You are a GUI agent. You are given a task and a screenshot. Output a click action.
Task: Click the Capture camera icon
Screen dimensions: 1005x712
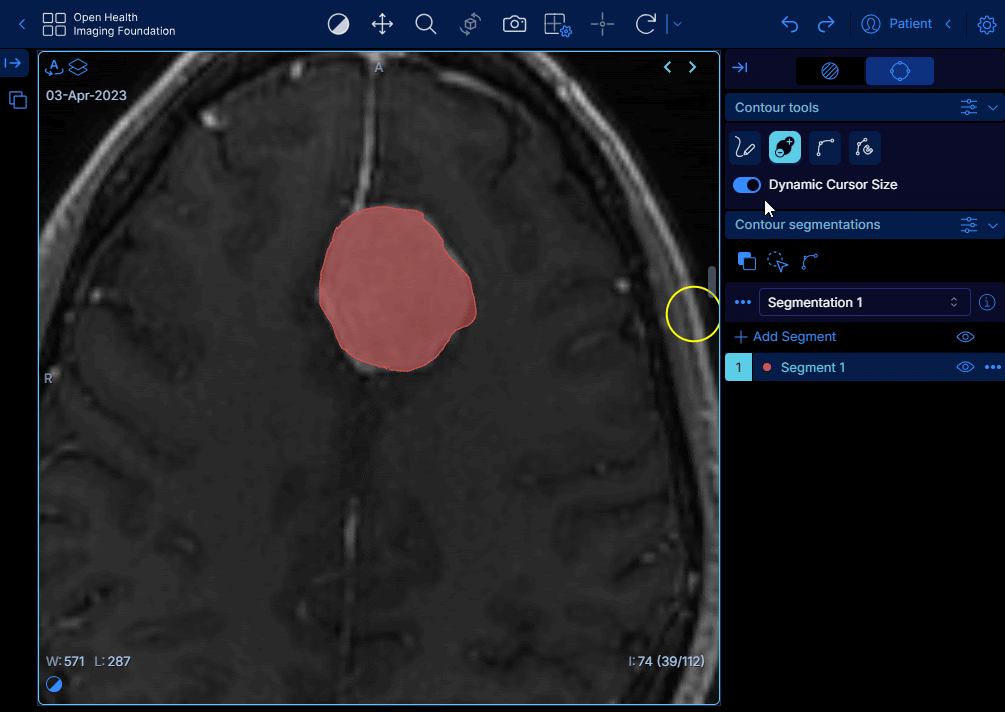[514, 24]
